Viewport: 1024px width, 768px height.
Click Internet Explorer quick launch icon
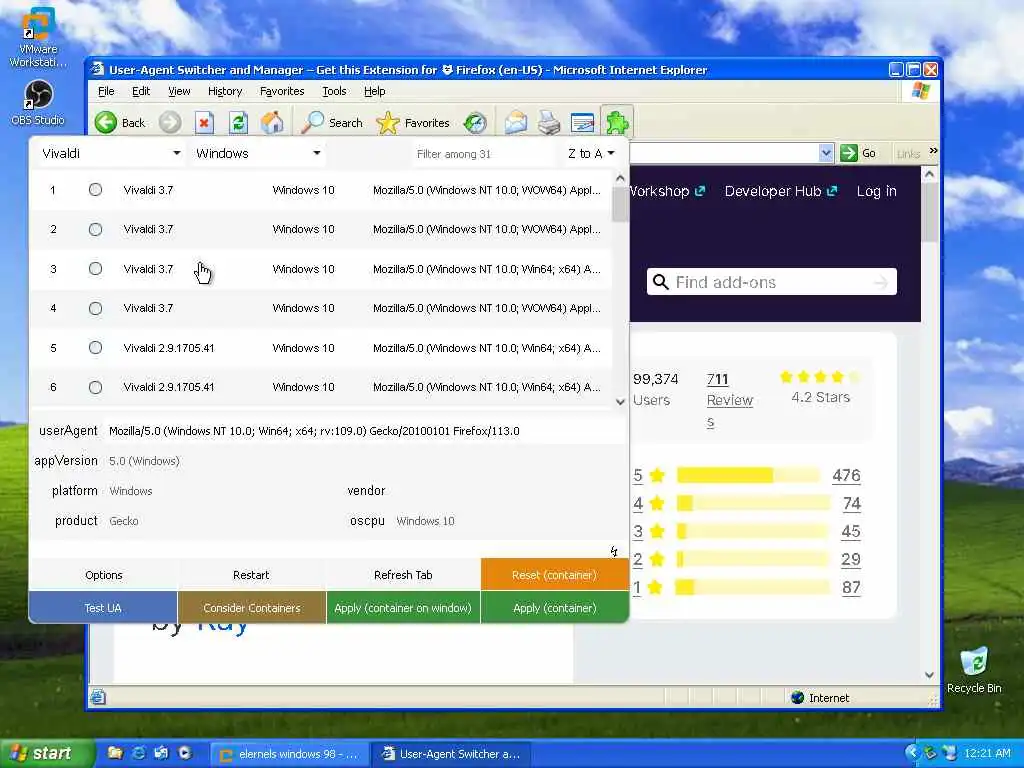point(138,753)
